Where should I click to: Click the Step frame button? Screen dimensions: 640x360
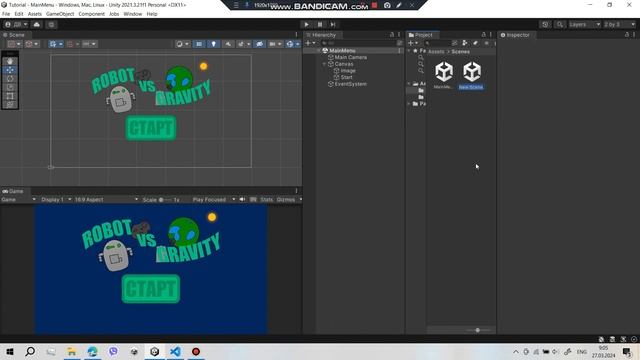coord(333,24)
